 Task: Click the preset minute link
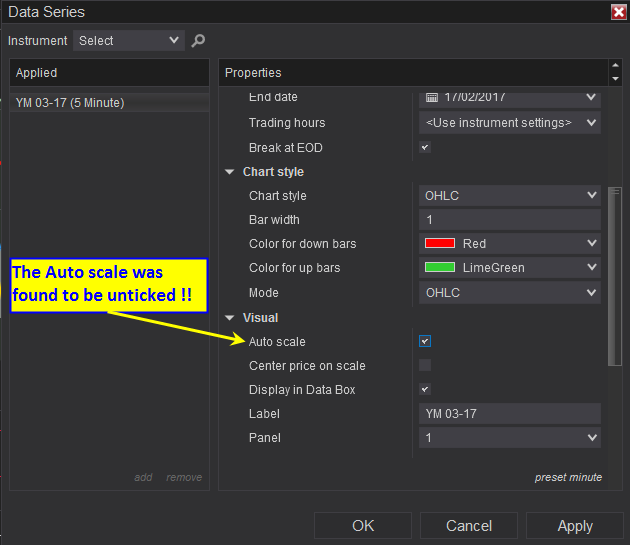pyautogui.click(x=568, y=477)
